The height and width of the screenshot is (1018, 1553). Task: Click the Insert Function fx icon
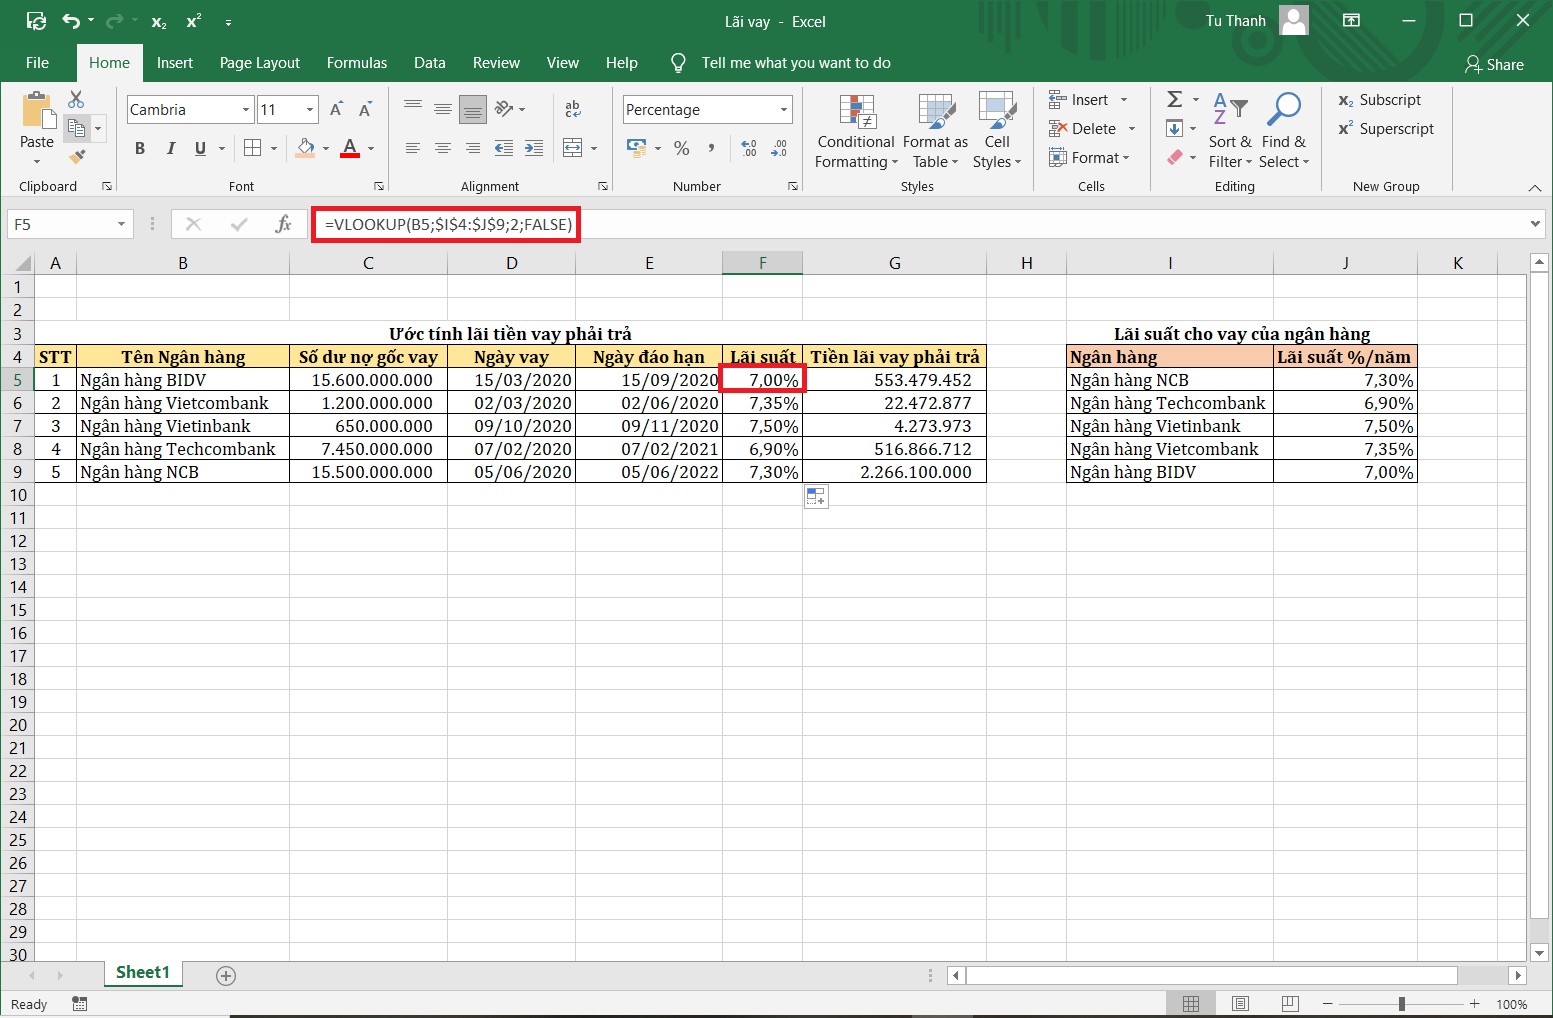[x=283, y=224]
